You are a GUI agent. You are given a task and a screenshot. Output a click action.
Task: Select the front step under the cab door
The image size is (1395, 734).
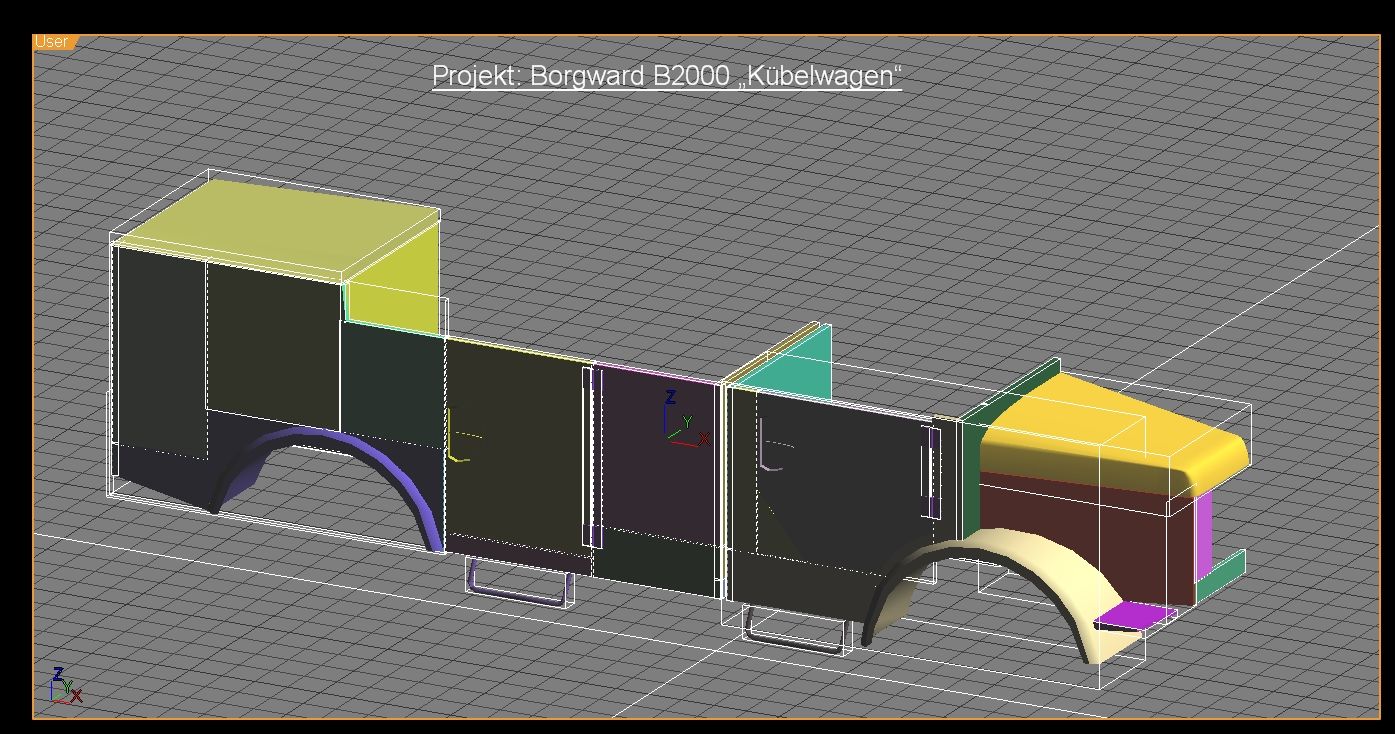[x=796, y=630]
